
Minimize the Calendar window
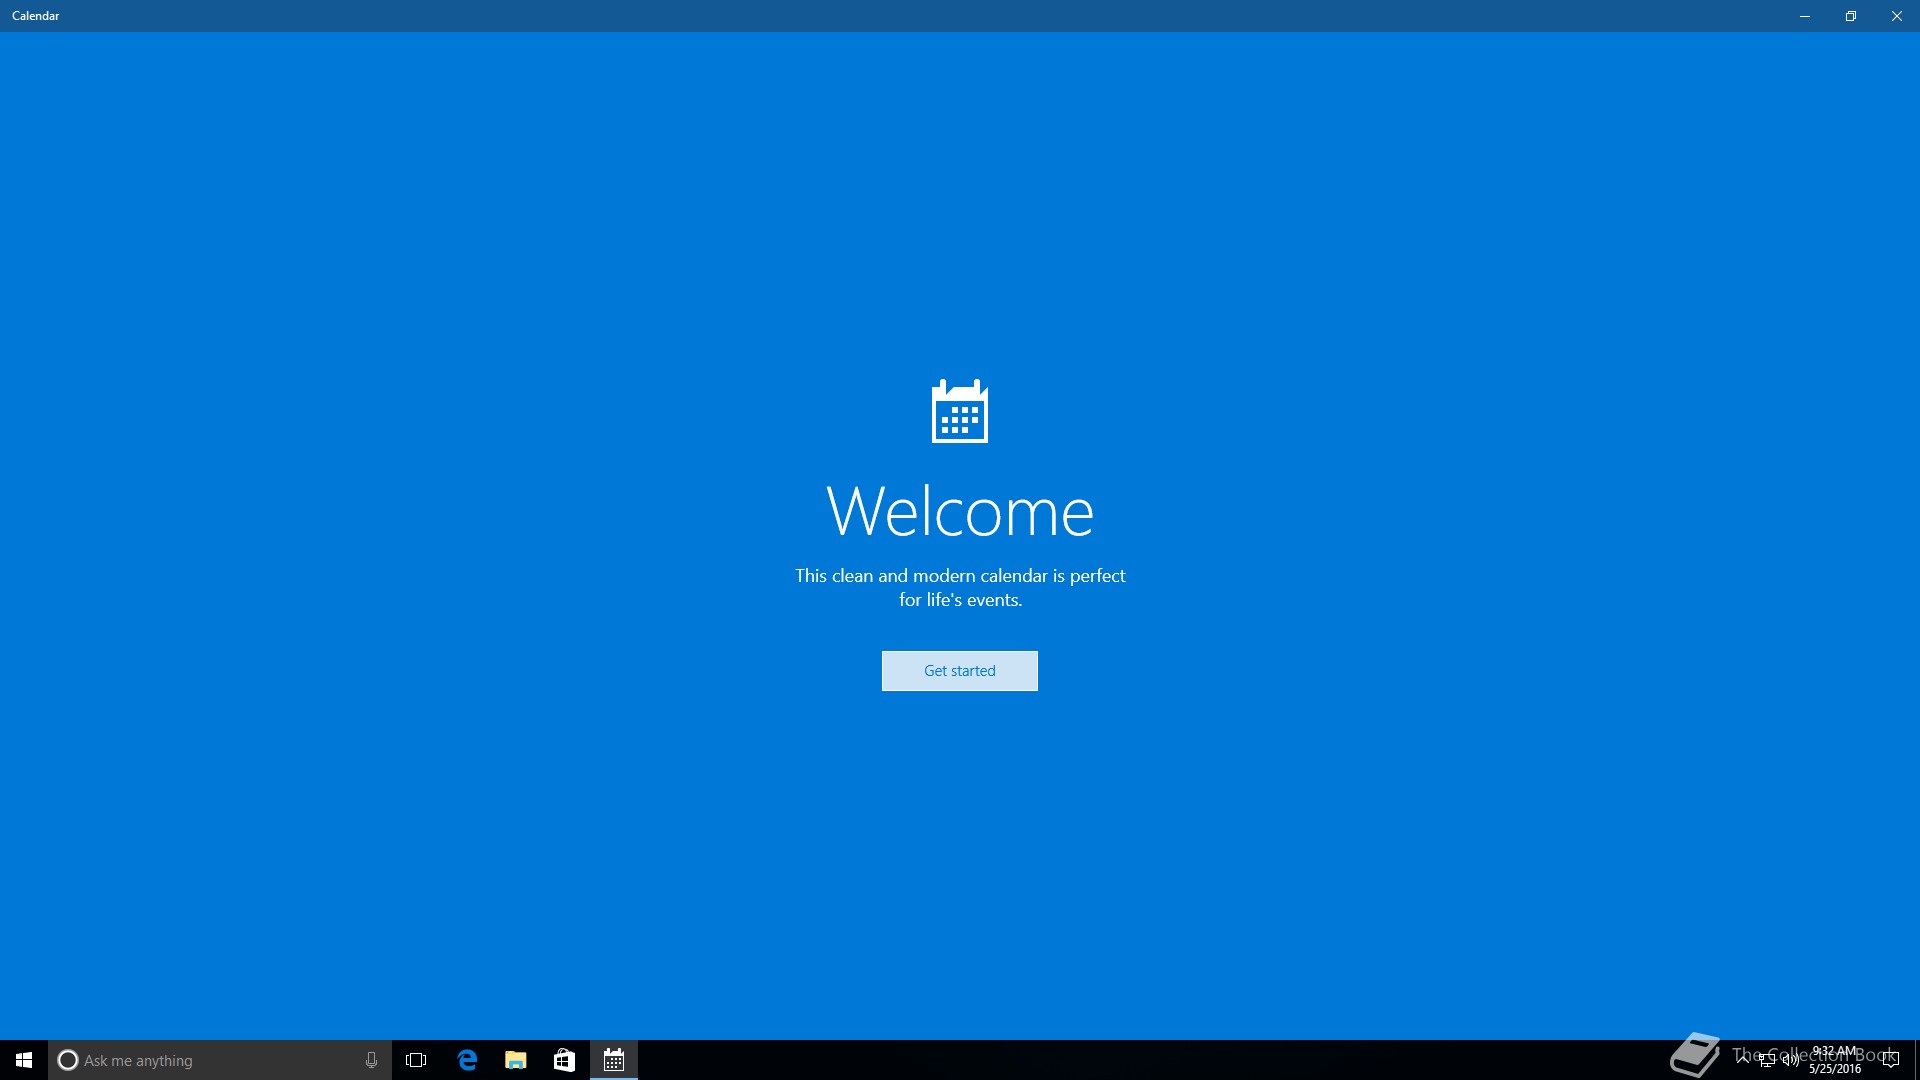(x=1805, y=16)
